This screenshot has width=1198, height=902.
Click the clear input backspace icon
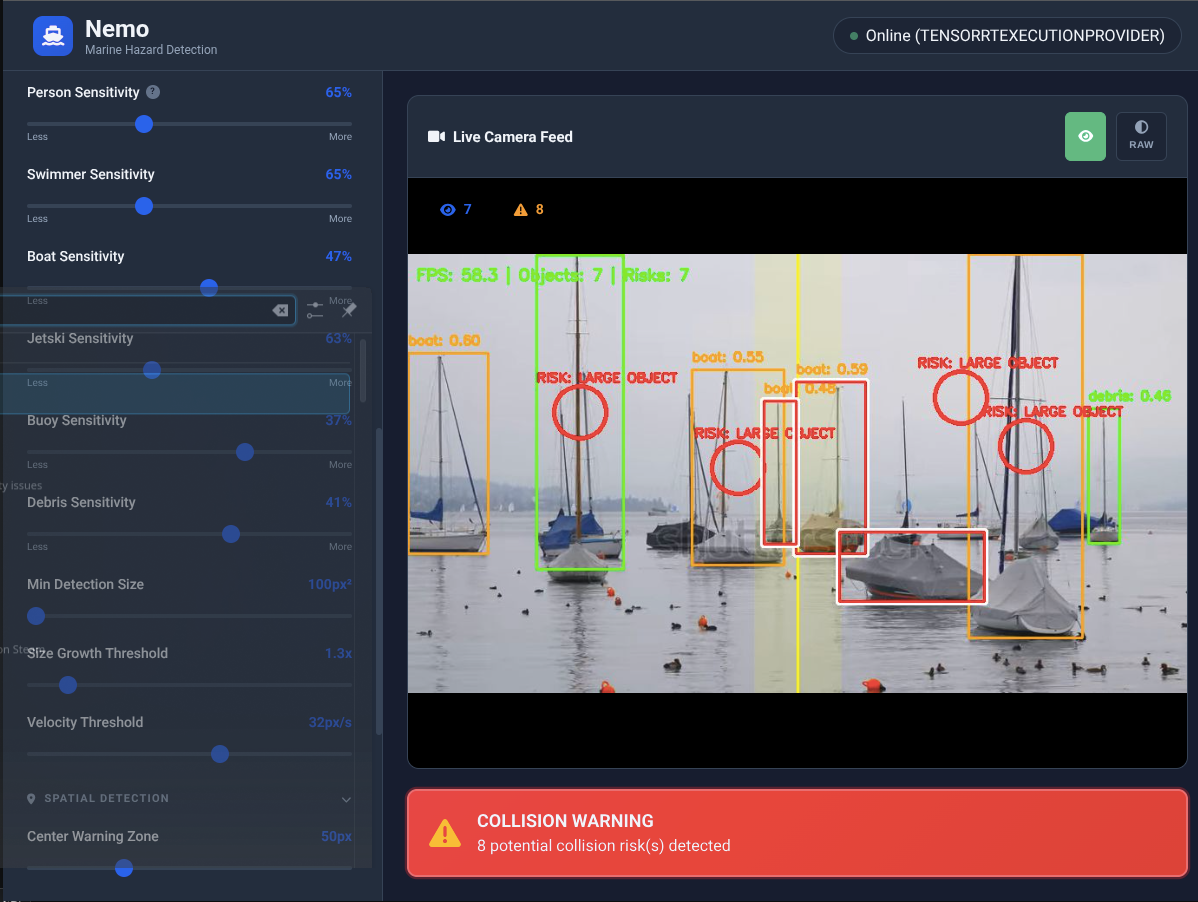(281, 310)
